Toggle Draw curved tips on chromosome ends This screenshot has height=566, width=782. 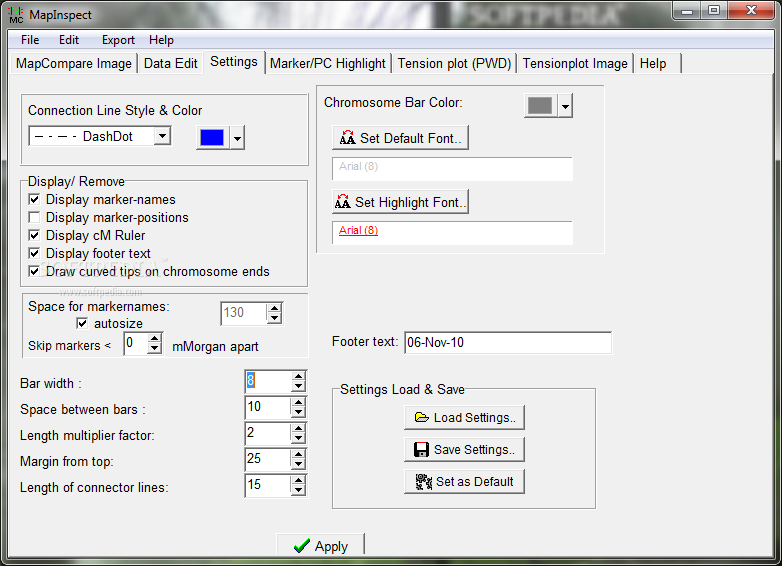tap(34, 271)
